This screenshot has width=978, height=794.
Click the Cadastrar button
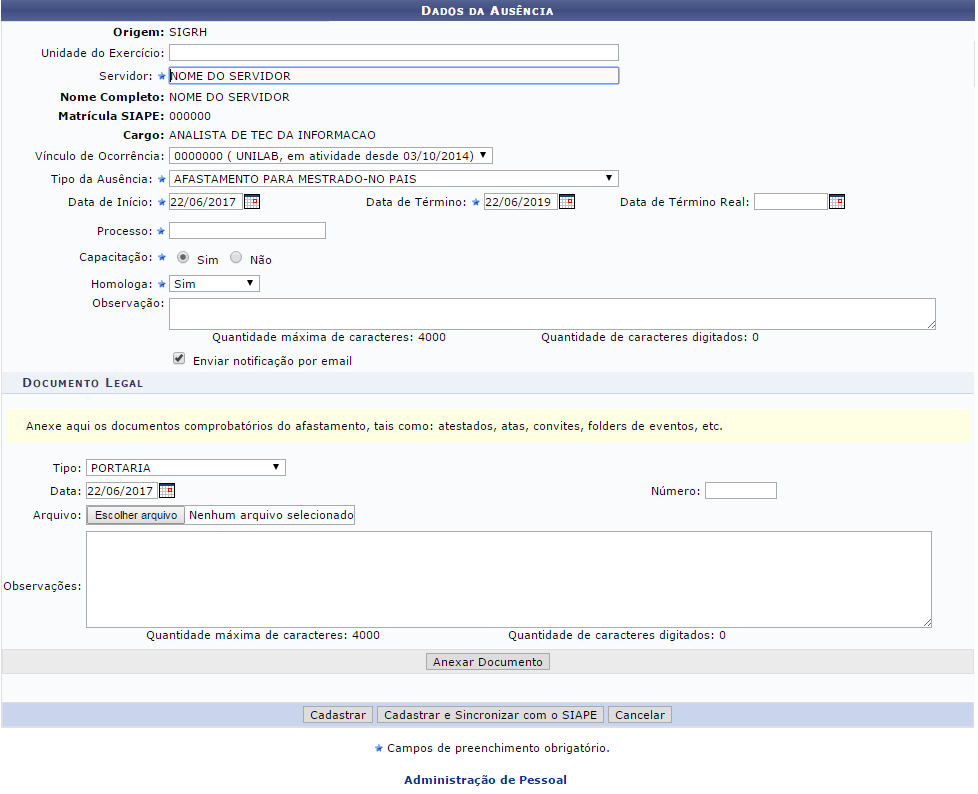pyautogui.click(x=338, y=715)
